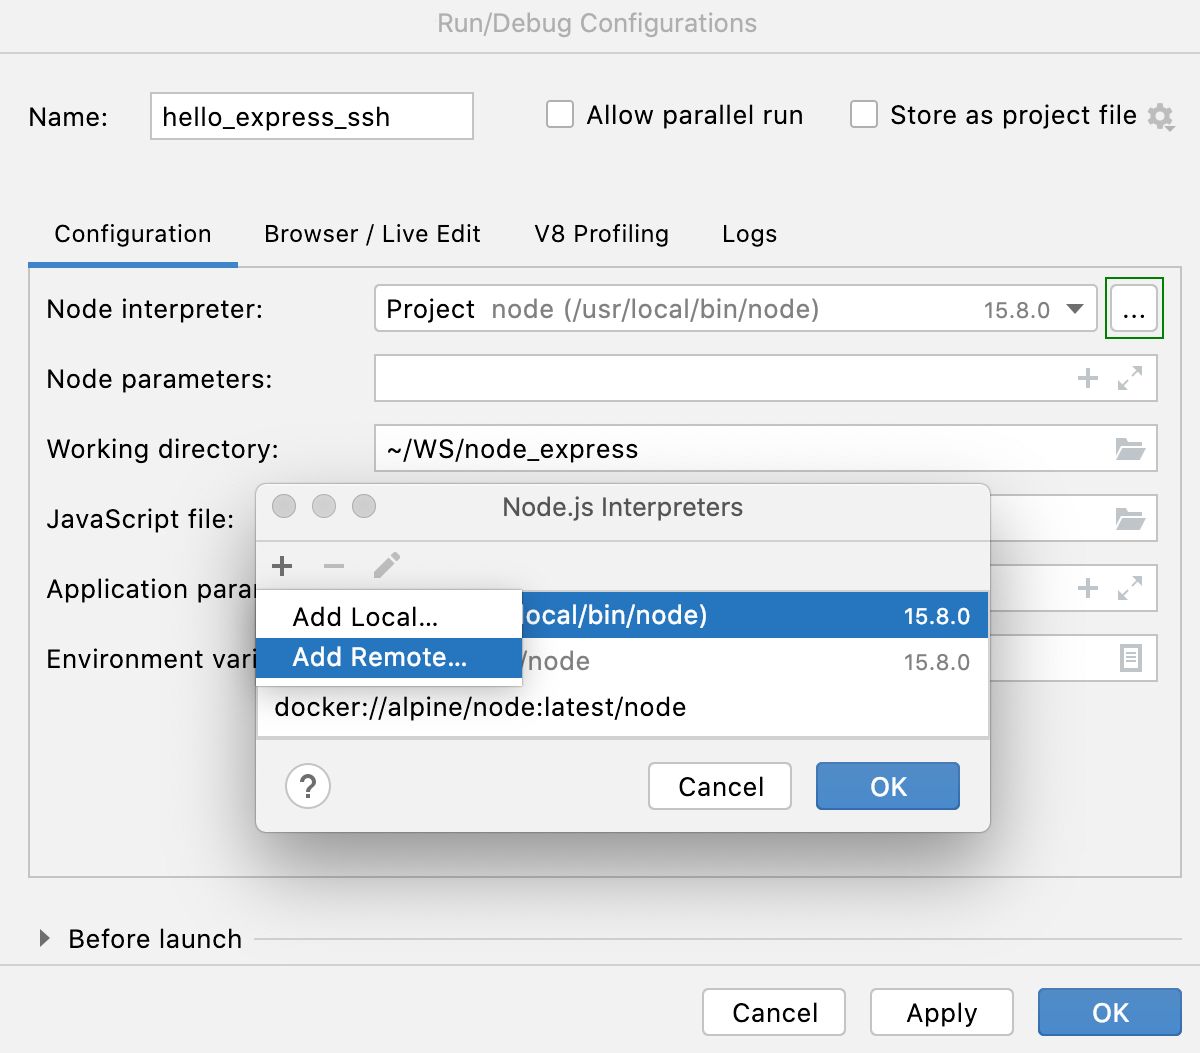
Task: Check Store as project file
Action: click(x=863, y=114)
